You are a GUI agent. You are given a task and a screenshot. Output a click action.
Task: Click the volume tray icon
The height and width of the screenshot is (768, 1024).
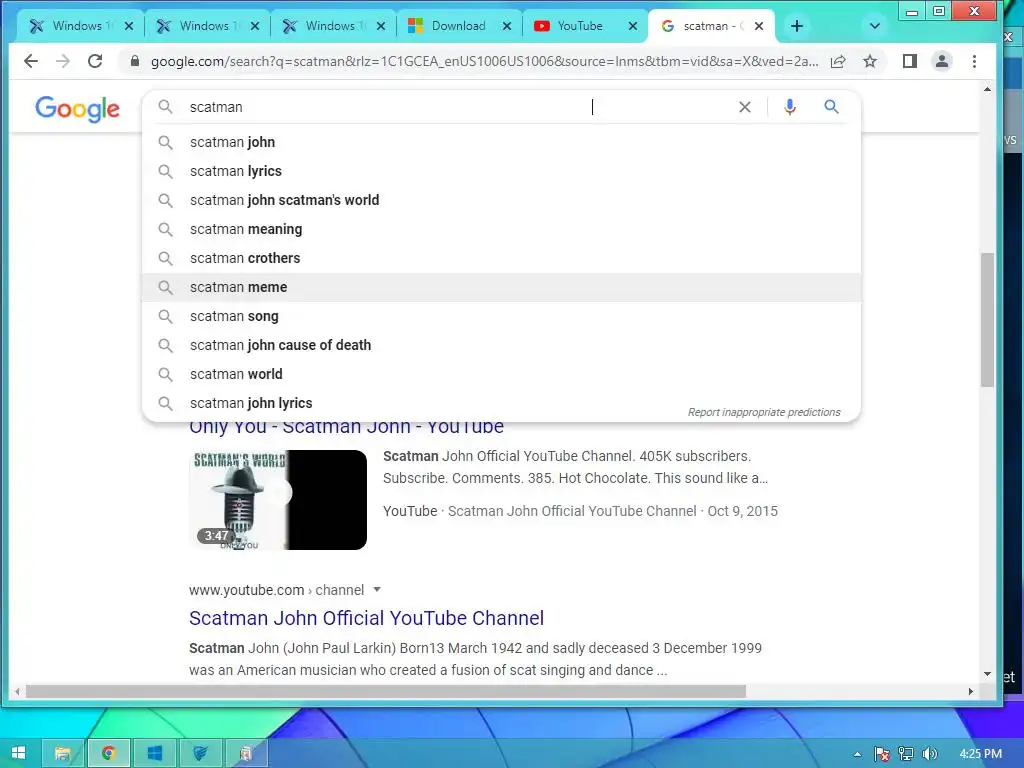930,754
